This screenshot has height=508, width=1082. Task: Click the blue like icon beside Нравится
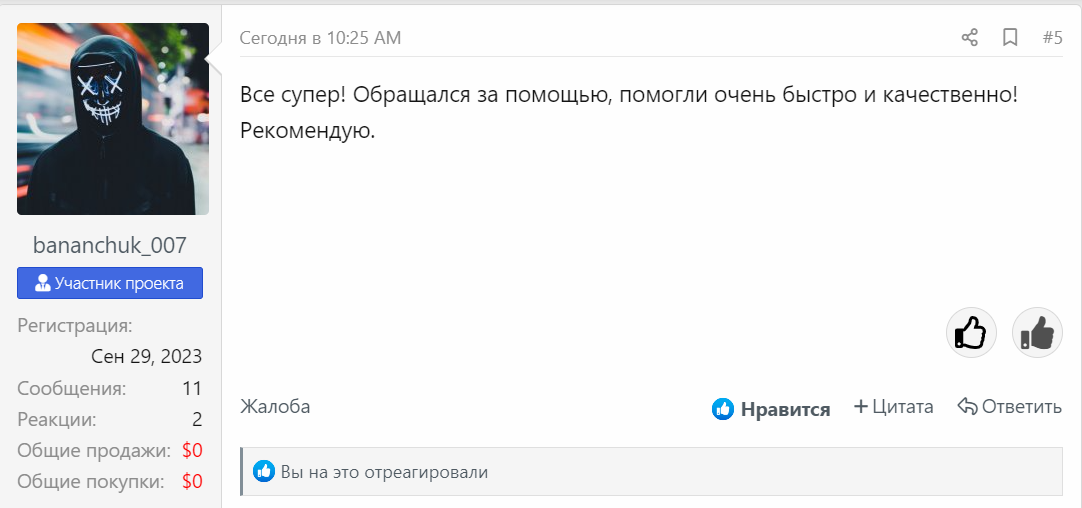pos(723,409)
